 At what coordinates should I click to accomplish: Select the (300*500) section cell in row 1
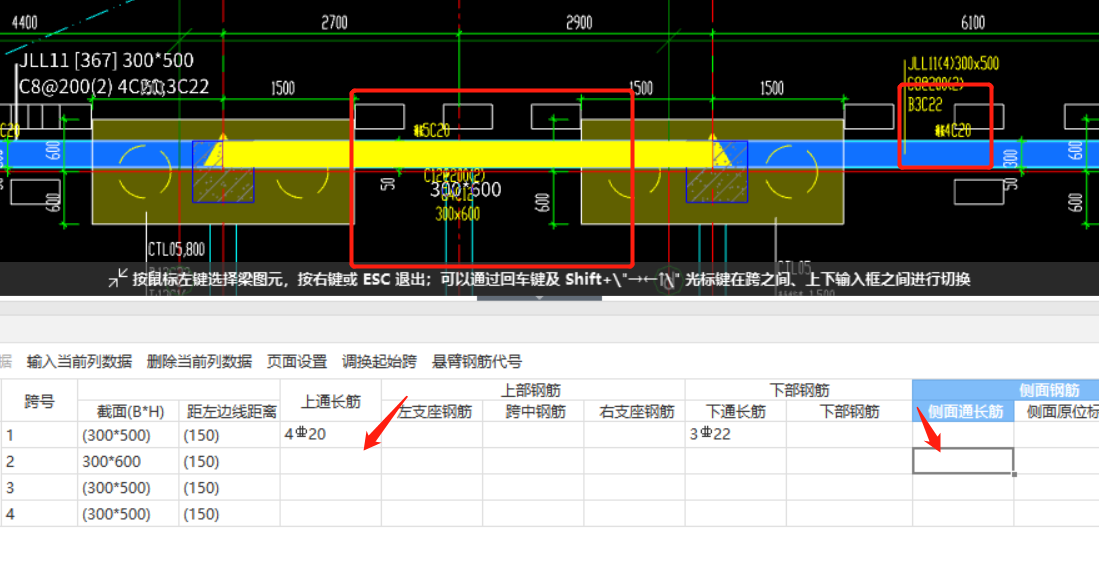128,435
